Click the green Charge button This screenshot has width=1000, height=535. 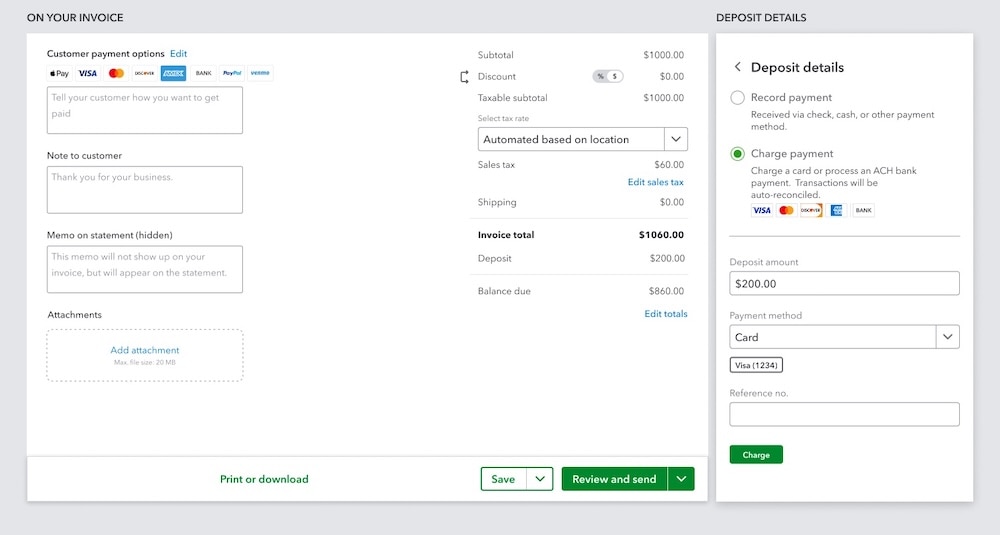coord(756,455)
